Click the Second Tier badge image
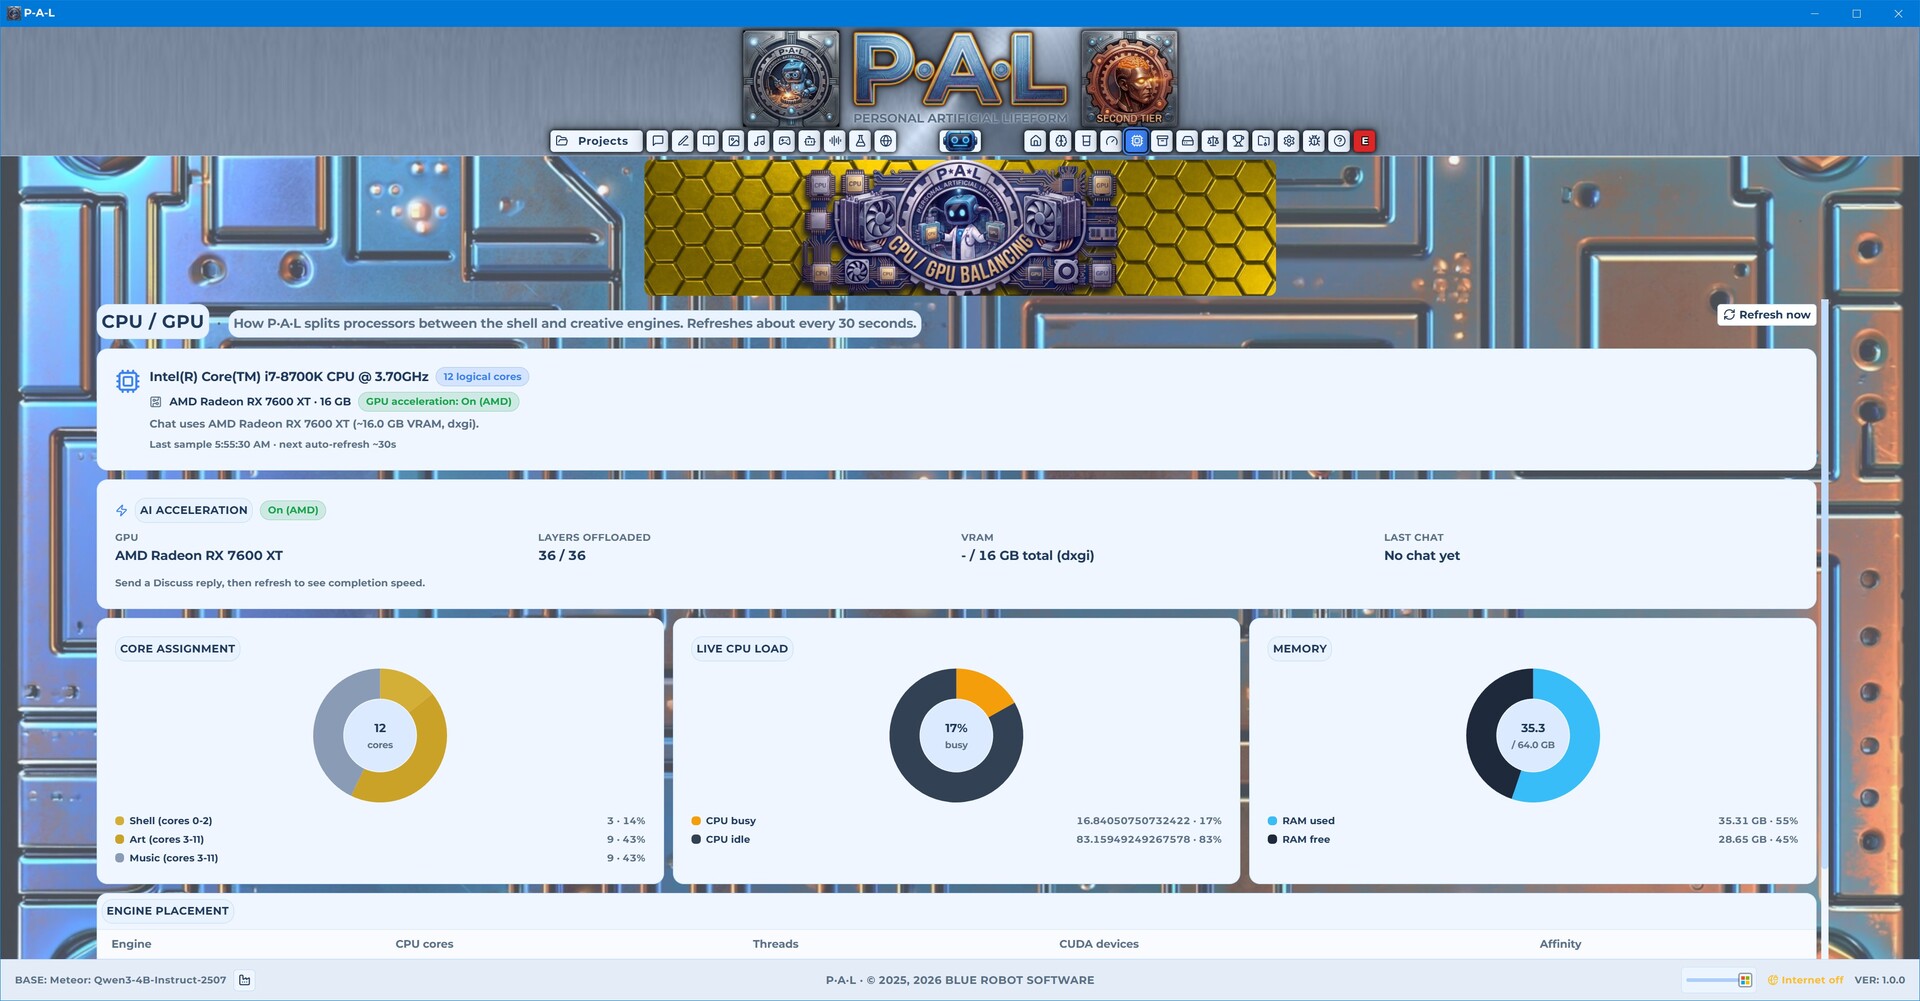Viewport: 1920px width, 1001px height. 1129,78
